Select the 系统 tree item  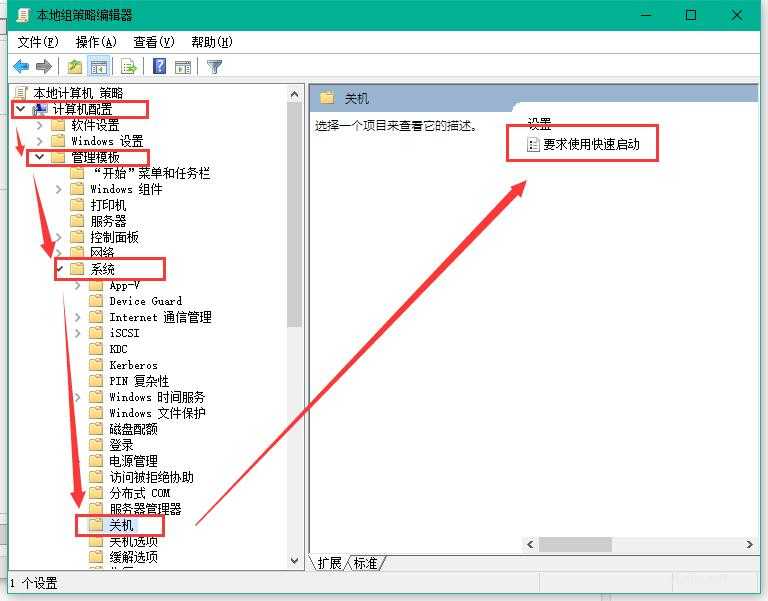tap(102, 269)
